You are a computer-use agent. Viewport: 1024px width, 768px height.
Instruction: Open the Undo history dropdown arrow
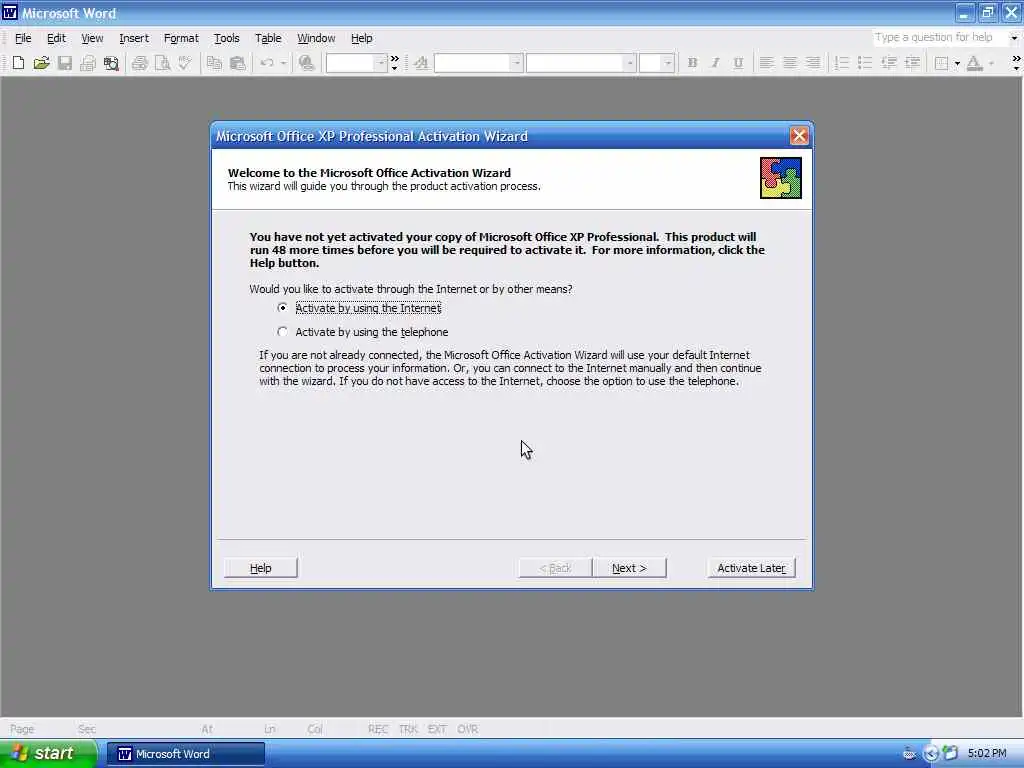[283, 63]
